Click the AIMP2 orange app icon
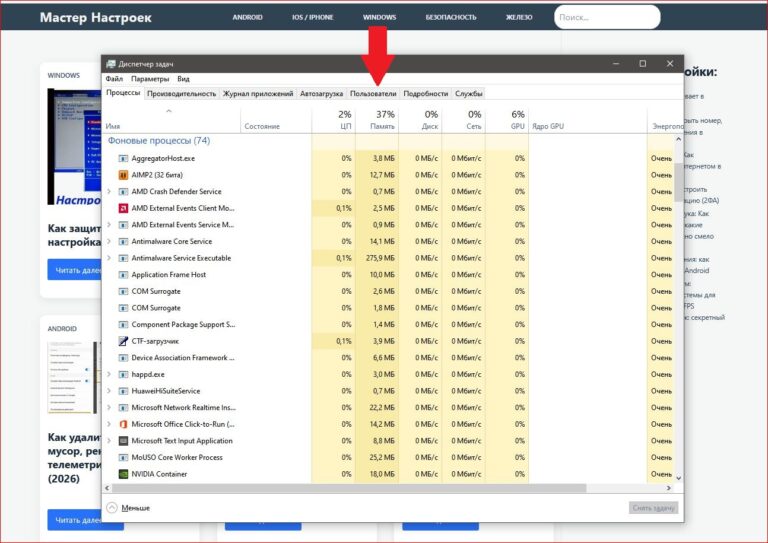The width and height of the screenshot is (768, 543). coord(123,175)
